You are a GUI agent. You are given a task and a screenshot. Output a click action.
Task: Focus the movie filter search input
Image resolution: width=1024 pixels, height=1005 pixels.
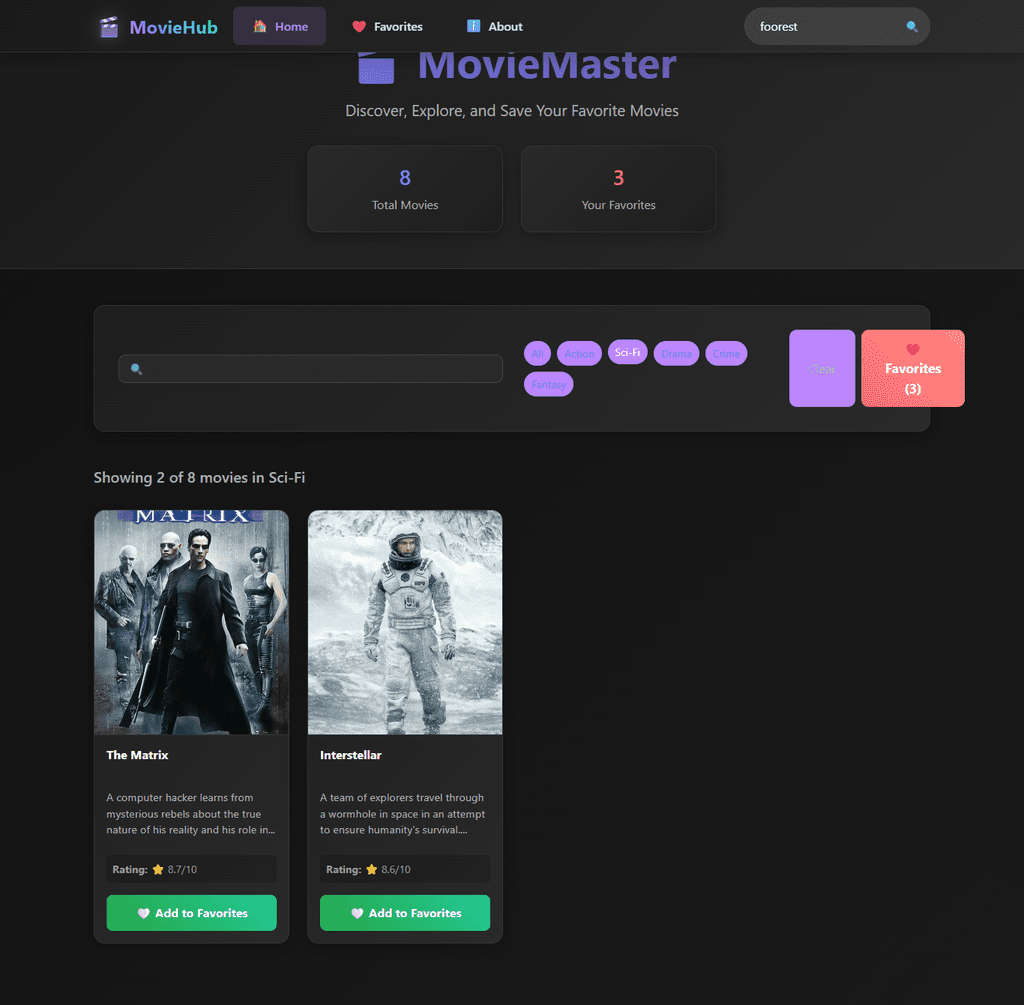point(311,369)
